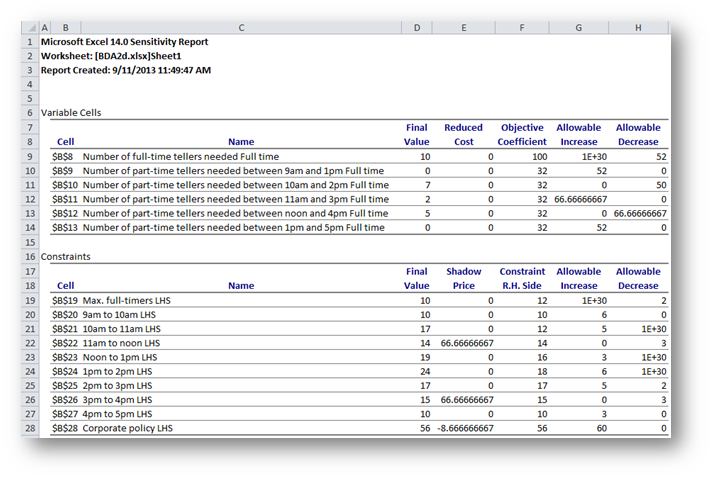Select column C header
This screenshot has height=480, width=713.
(x=241, y=28)
